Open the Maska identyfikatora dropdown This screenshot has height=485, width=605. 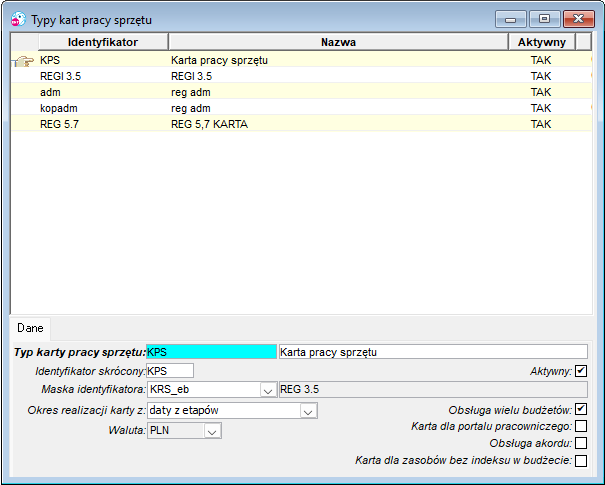268,390
